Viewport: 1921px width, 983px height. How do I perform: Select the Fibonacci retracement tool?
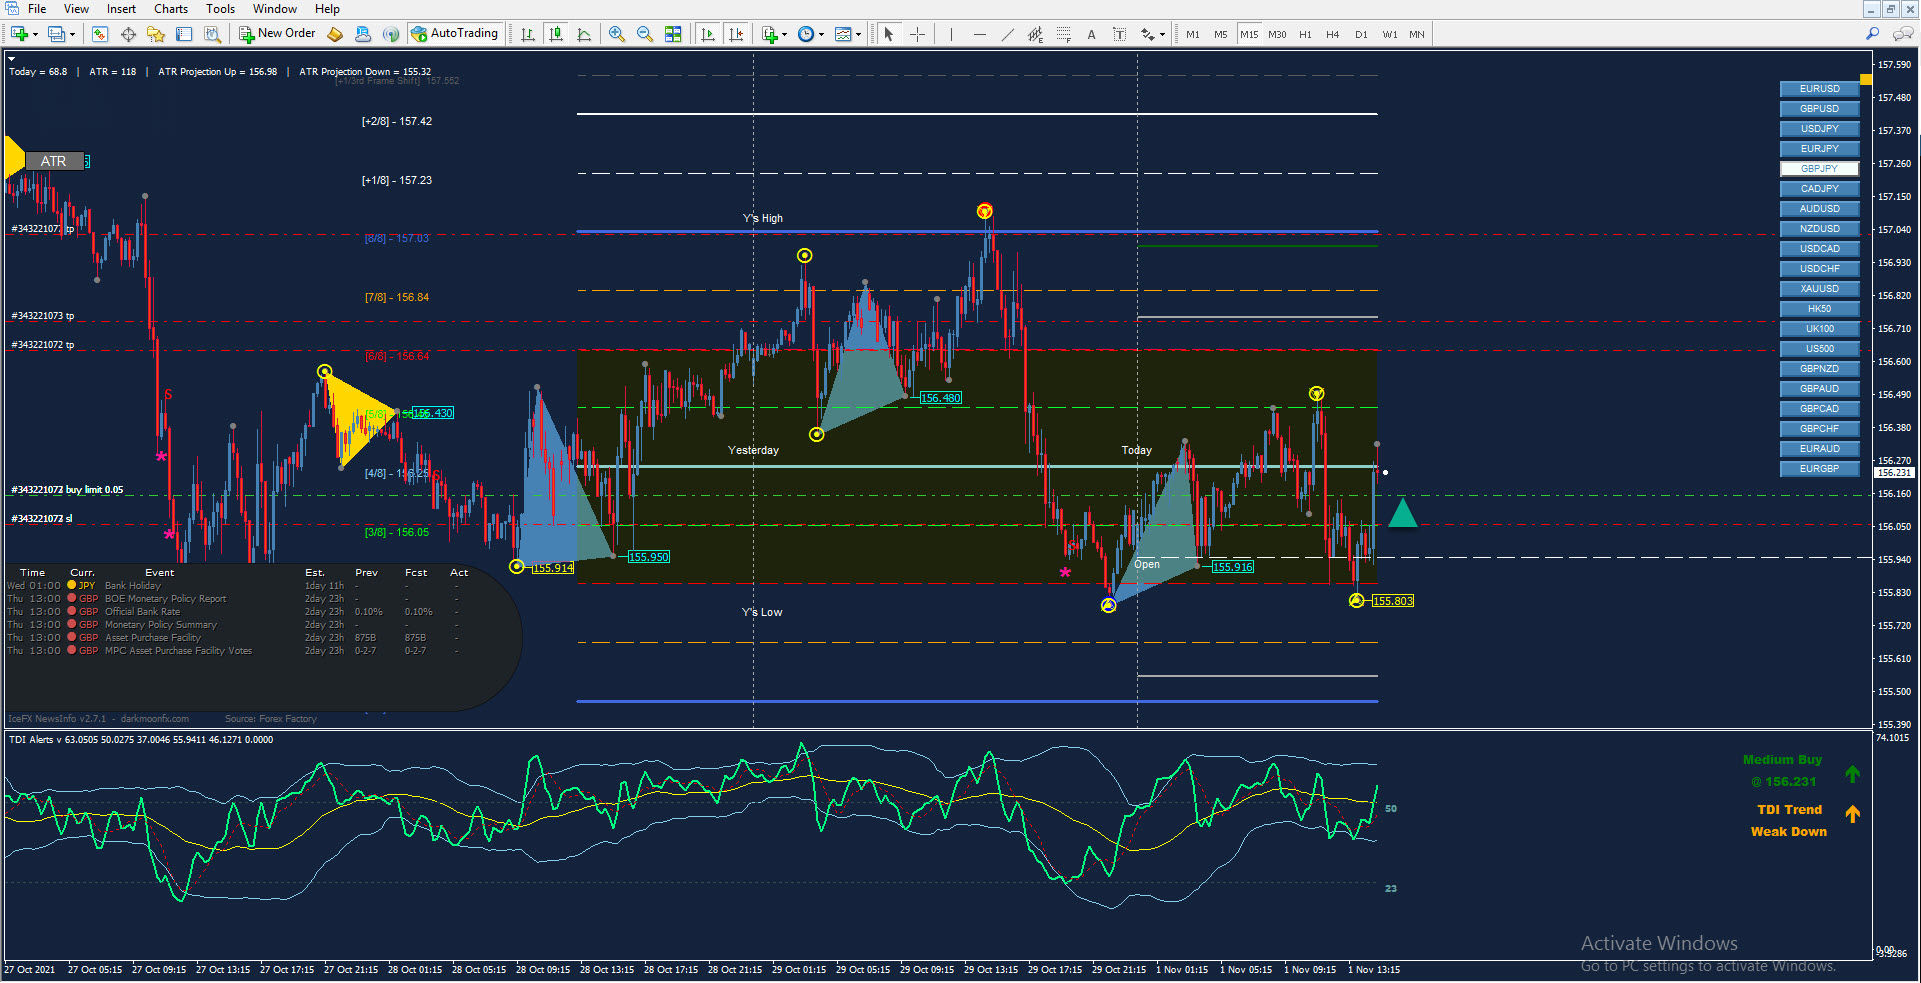(1063, 34)
